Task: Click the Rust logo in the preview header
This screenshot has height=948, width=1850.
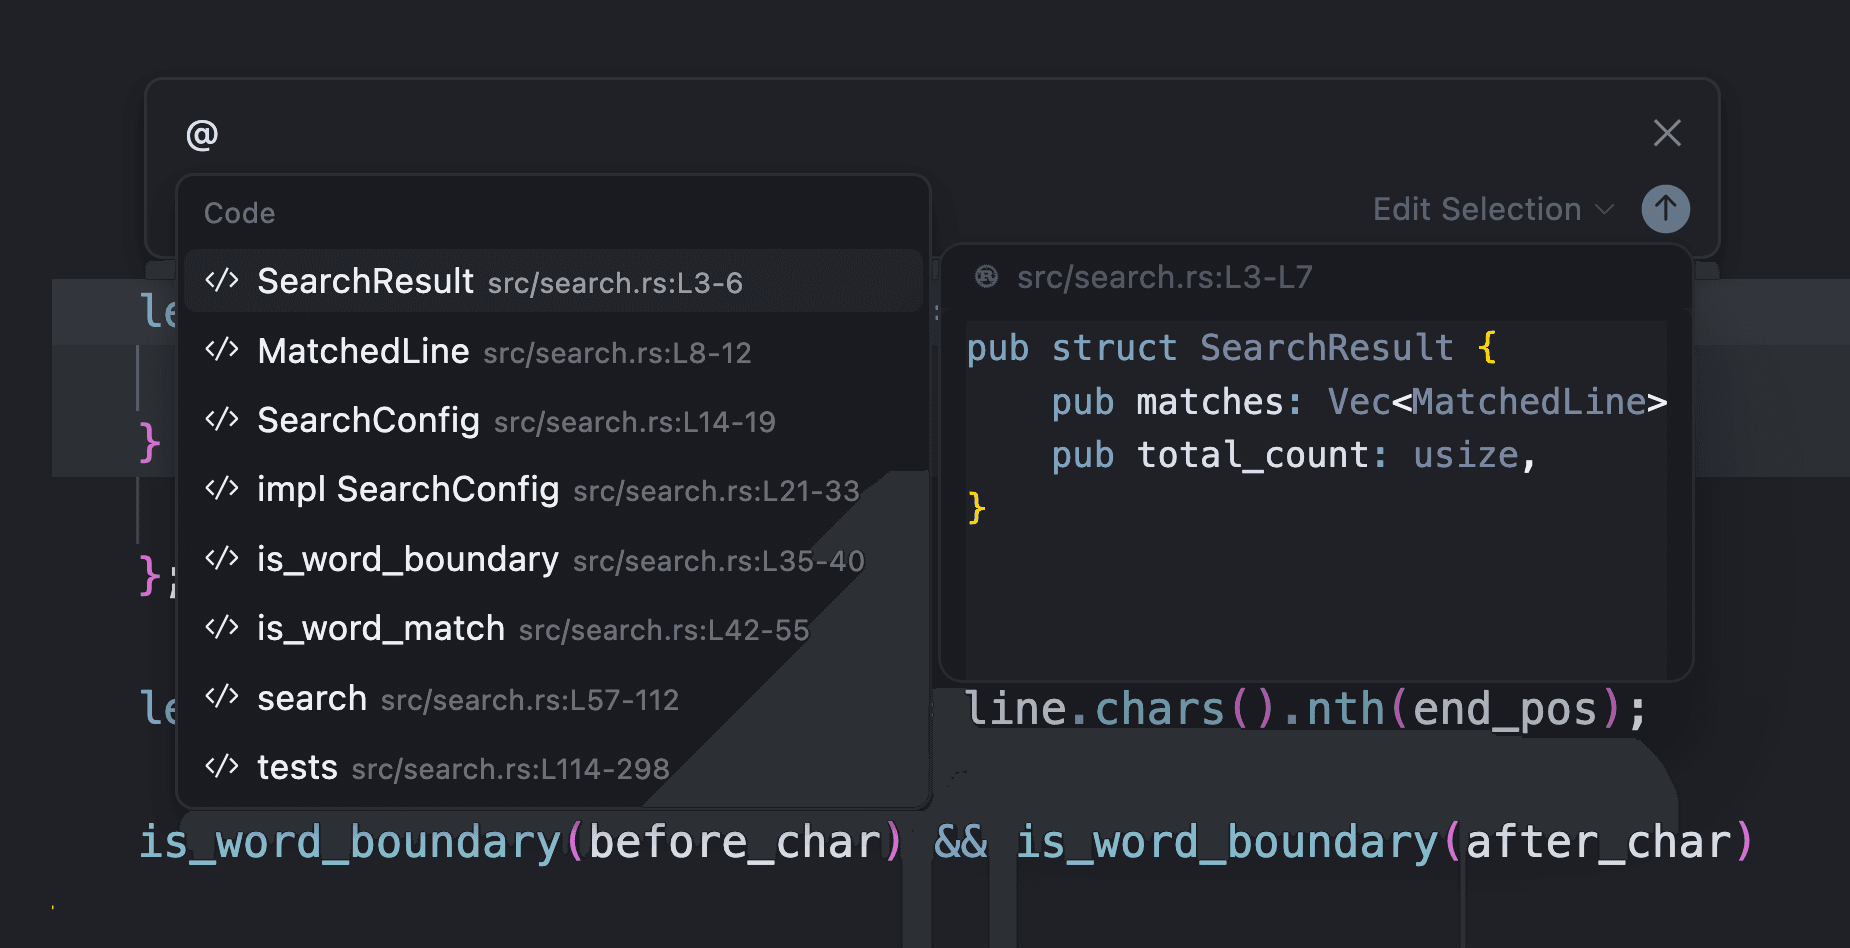Action: (986, 276)
